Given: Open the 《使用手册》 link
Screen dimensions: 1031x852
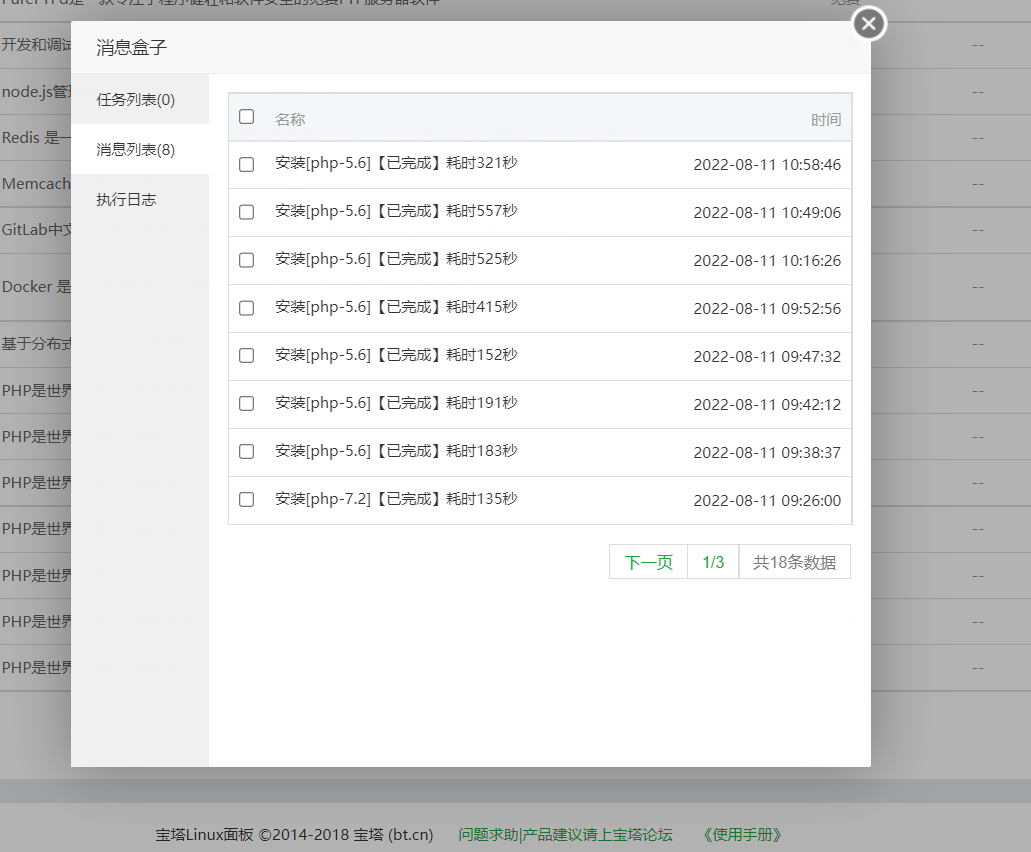Looking at the screenshot, I should tap(742, 835).
